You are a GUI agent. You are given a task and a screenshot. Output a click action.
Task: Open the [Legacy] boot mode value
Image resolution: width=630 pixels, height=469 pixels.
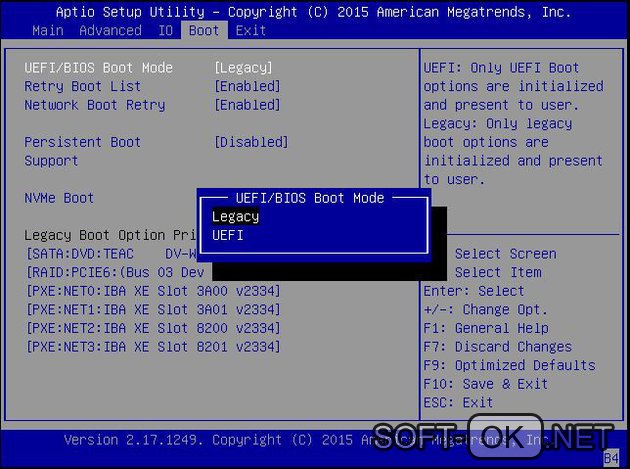tap(243, 68)
